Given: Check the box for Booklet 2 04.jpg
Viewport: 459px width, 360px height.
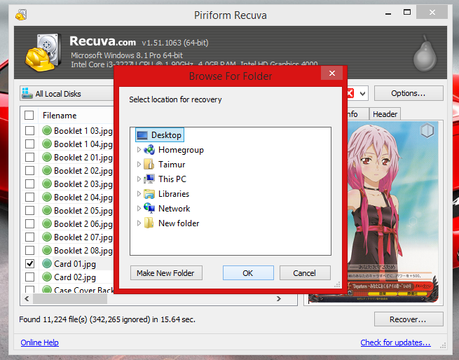Looking at the screenshot, I should tap(30, 197).
